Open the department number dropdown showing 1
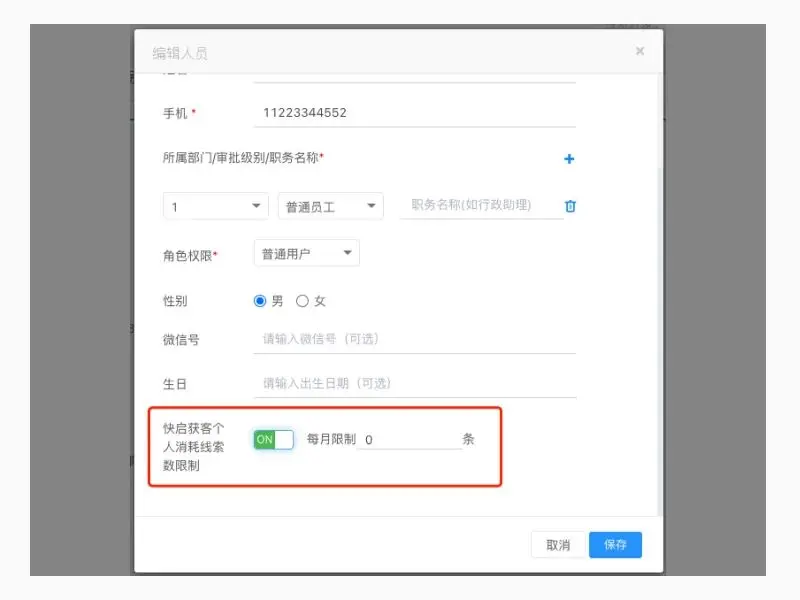 [215, 205]
